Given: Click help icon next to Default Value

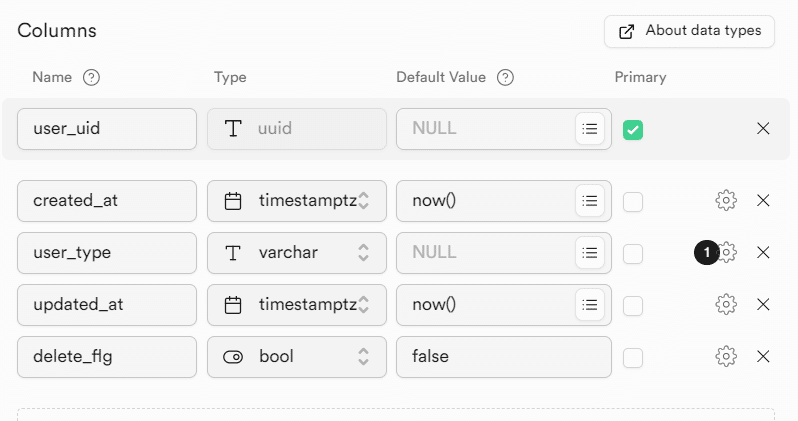Looking at the screenshot, I should [x=506, y=78].
